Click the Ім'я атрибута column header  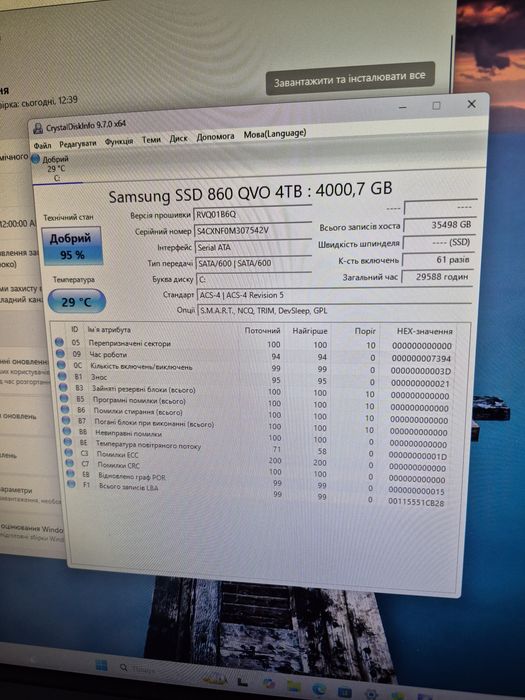click(109, 329)
